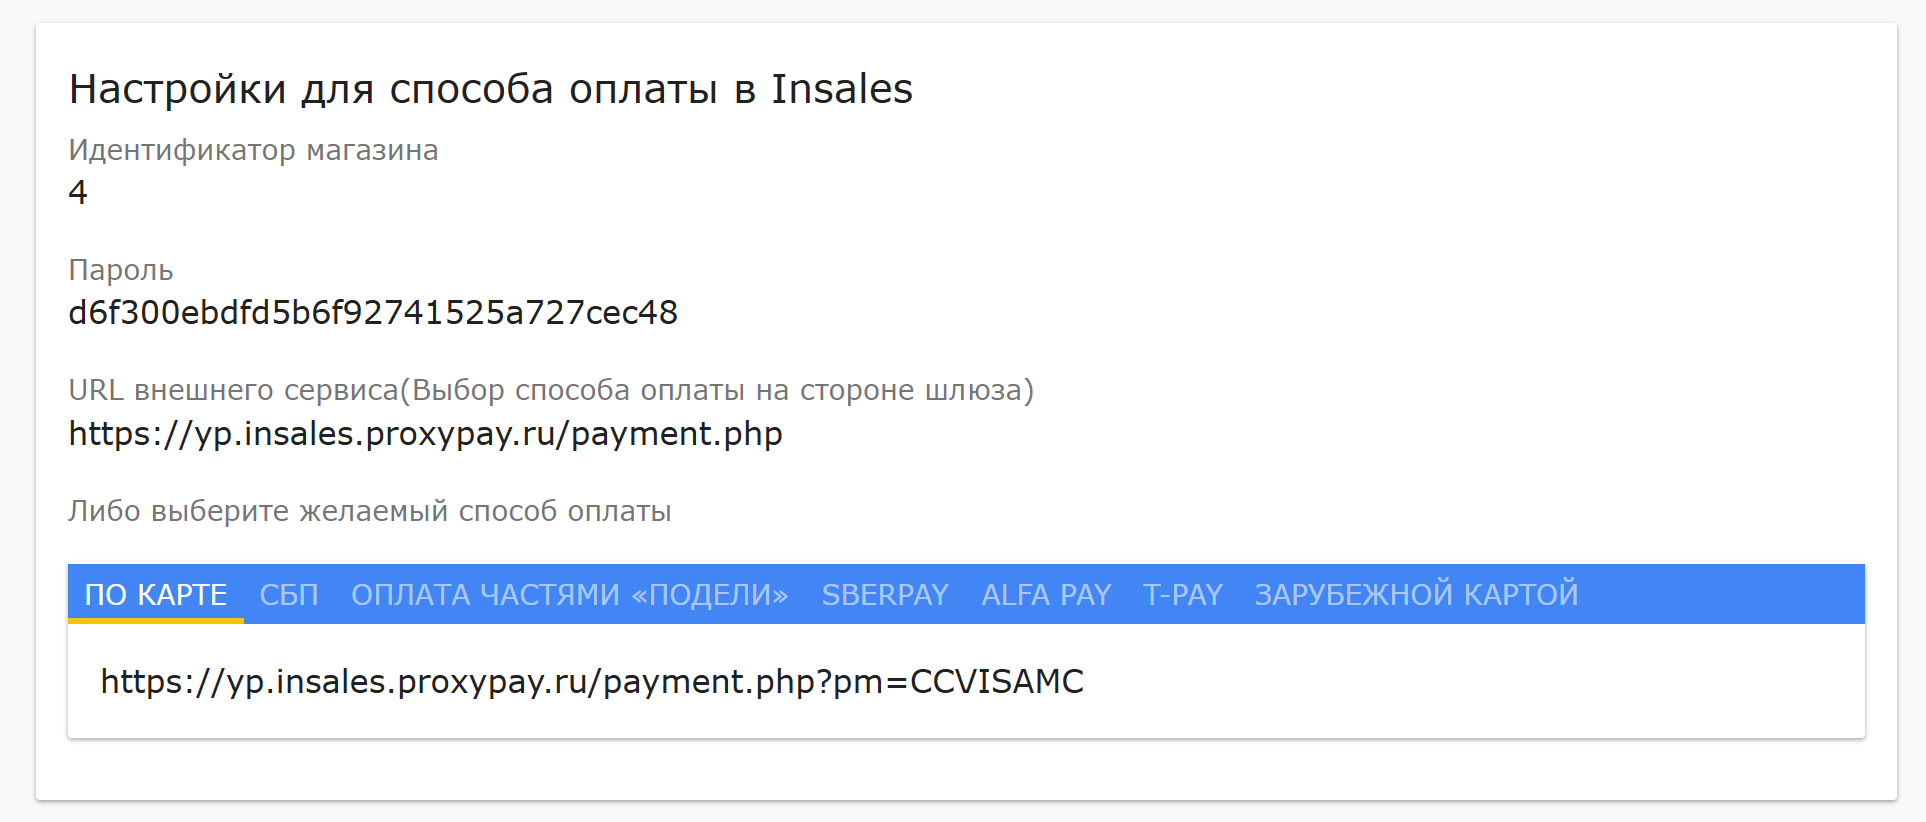The image size is (1926, 822).
Task: Select the ПО КАРТЕ tab
Action: (x=156, y=594)
